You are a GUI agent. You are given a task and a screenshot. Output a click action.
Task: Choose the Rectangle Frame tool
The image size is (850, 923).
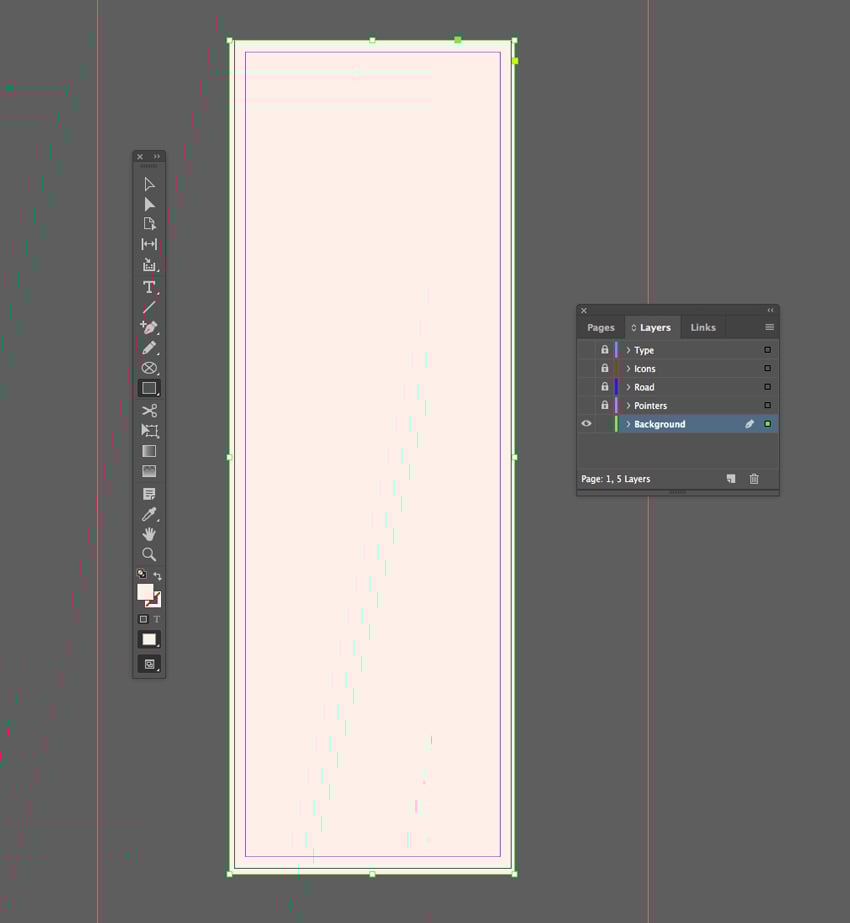148,368
